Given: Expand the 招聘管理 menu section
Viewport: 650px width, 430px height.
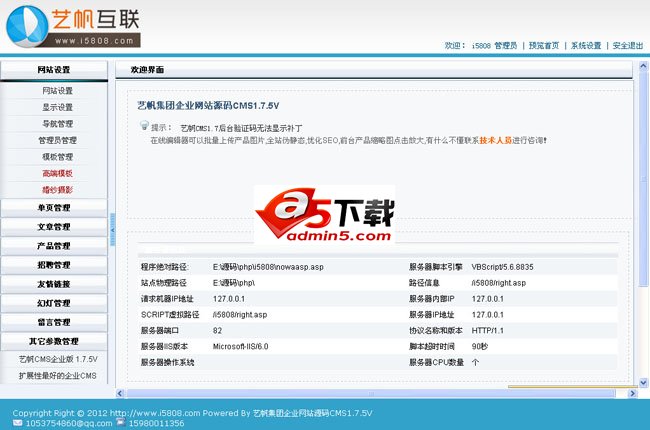Looking at the screenshot, I should (54, 265).
